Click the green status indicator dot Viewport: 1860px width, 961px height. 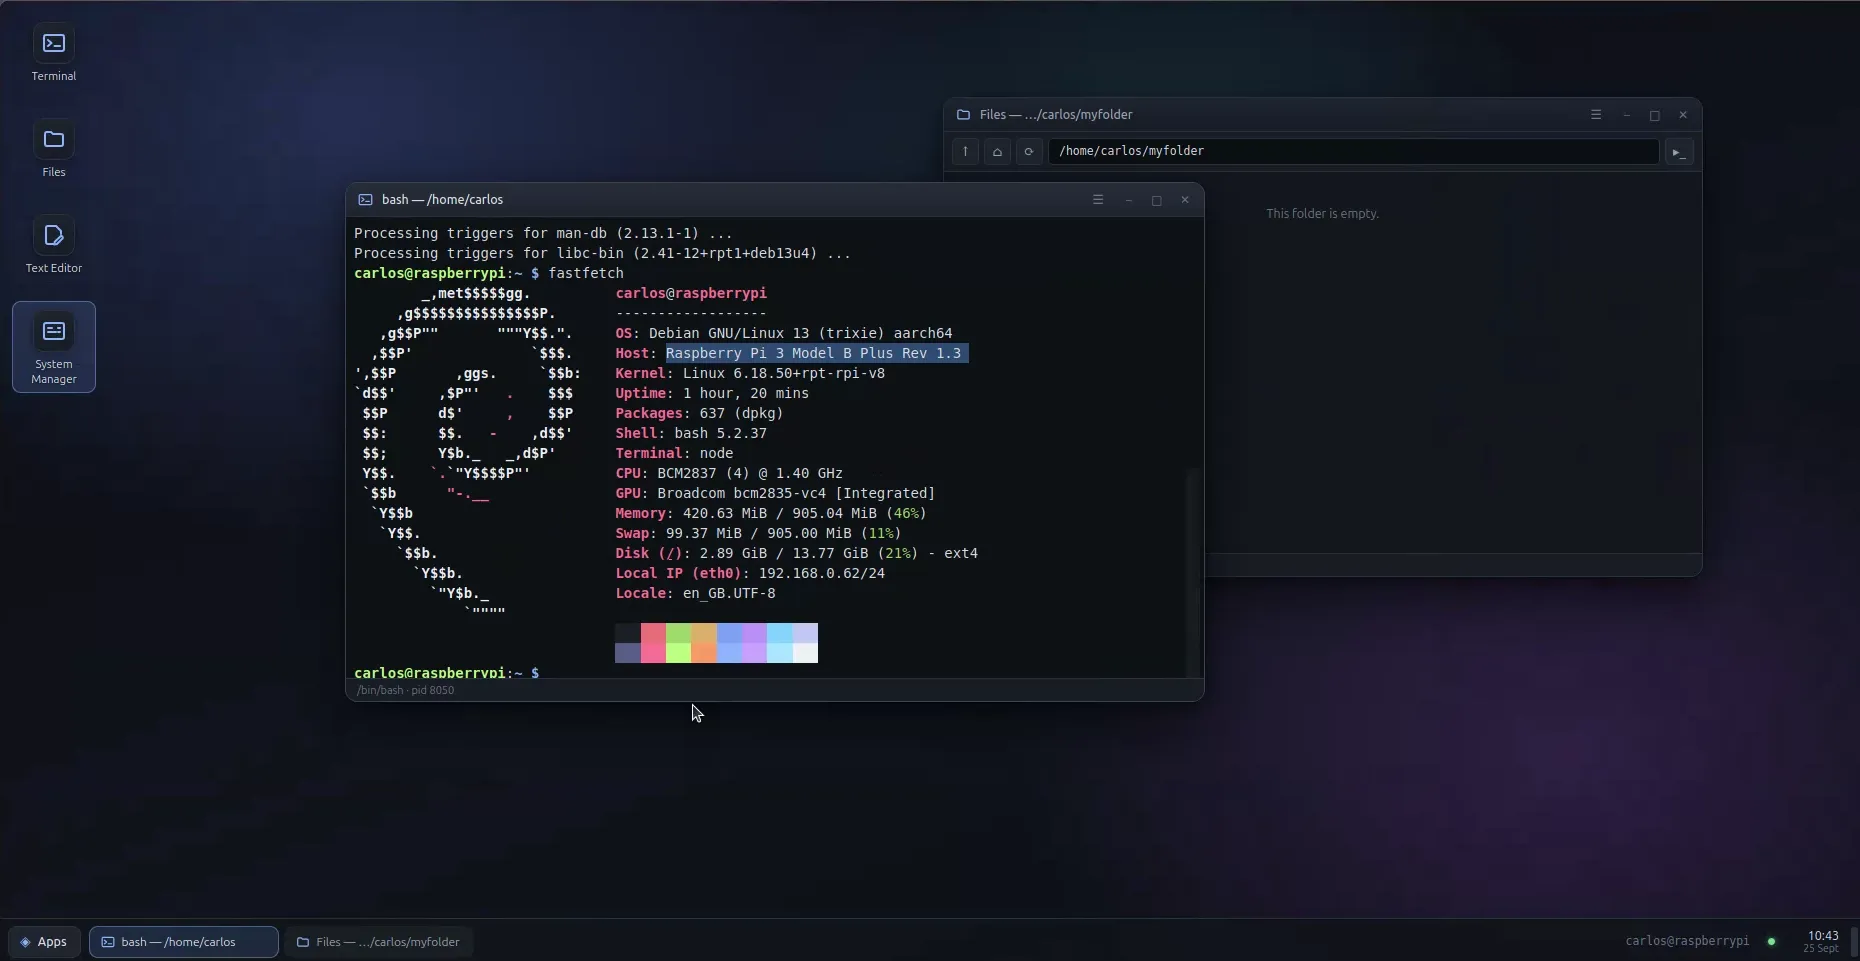tap(1771, 941)
